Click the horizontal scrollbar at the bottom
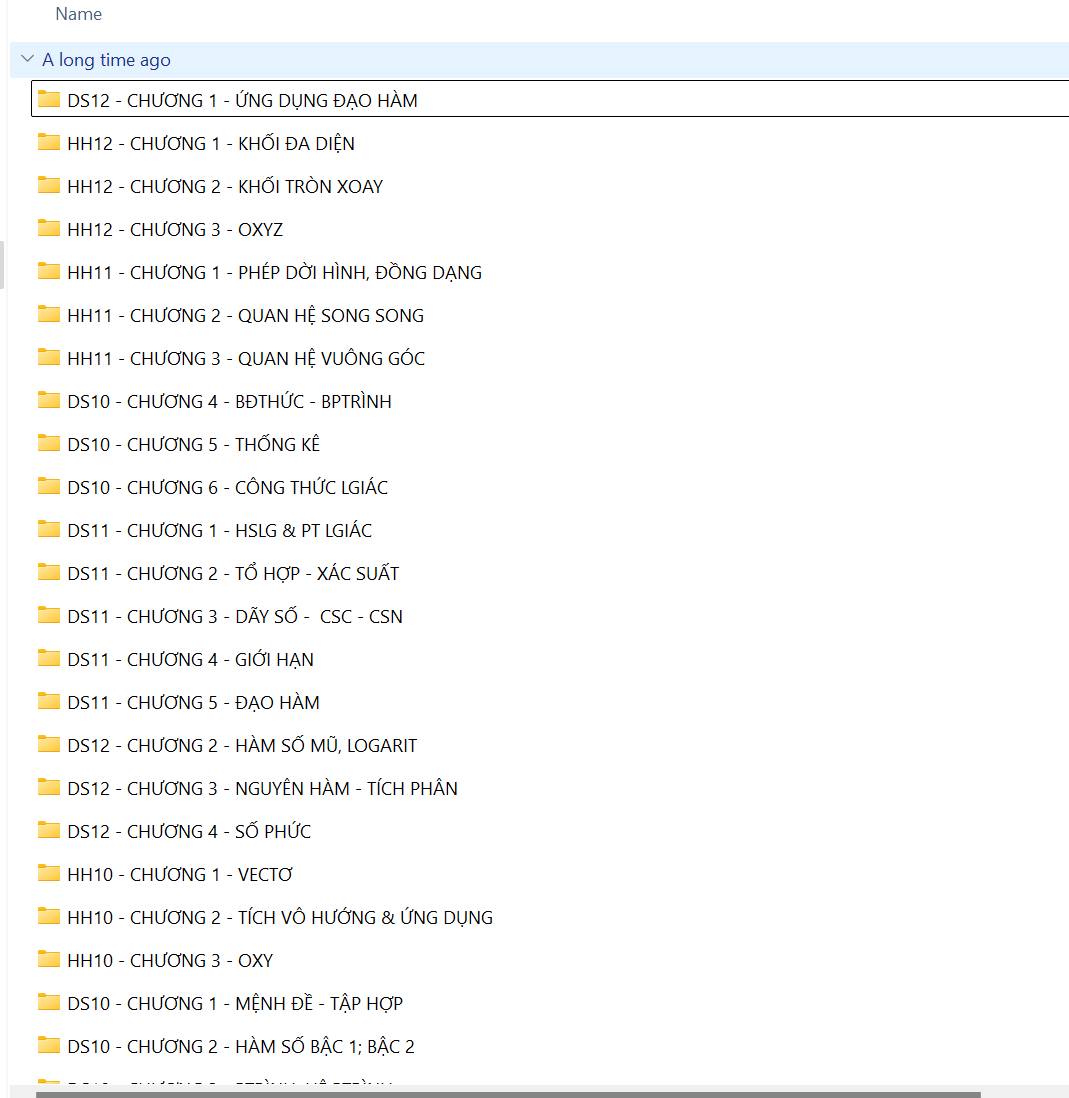The width and height of the screenshot is (1069, 1098). tap(508, 1094)
